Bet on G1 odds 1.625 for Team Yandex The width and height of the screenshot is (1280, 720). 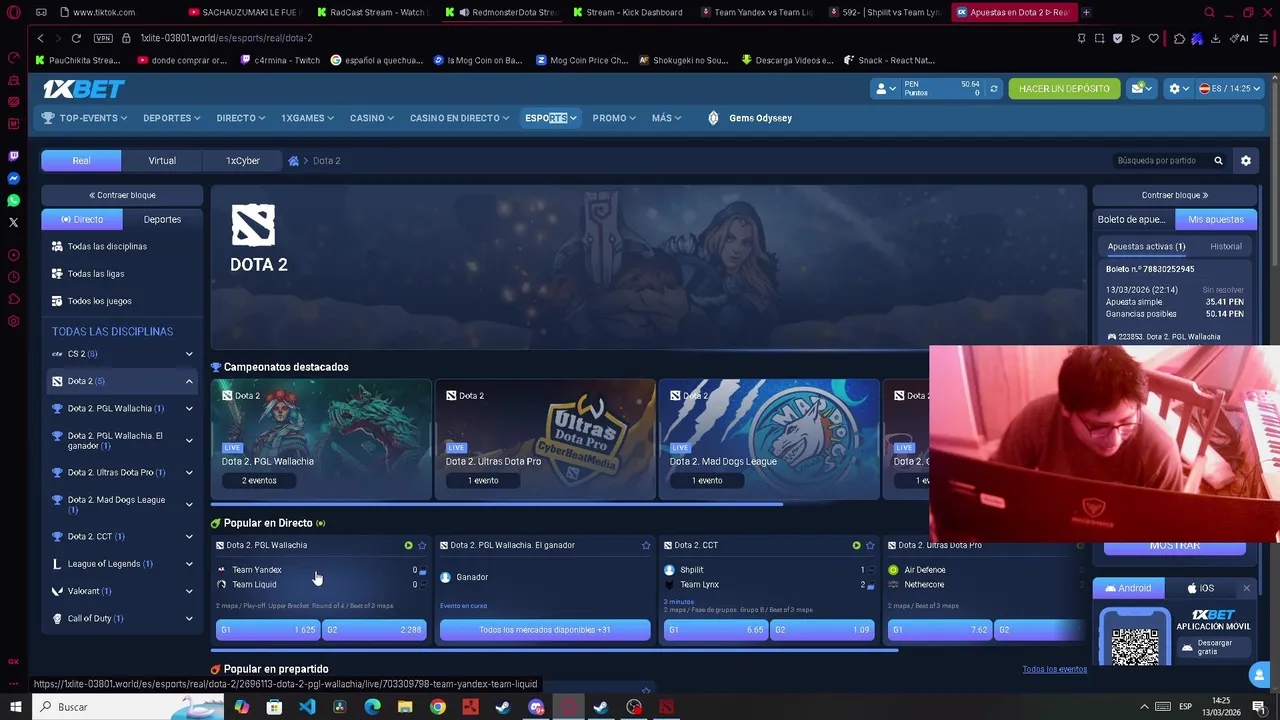(x=267, y=630)
